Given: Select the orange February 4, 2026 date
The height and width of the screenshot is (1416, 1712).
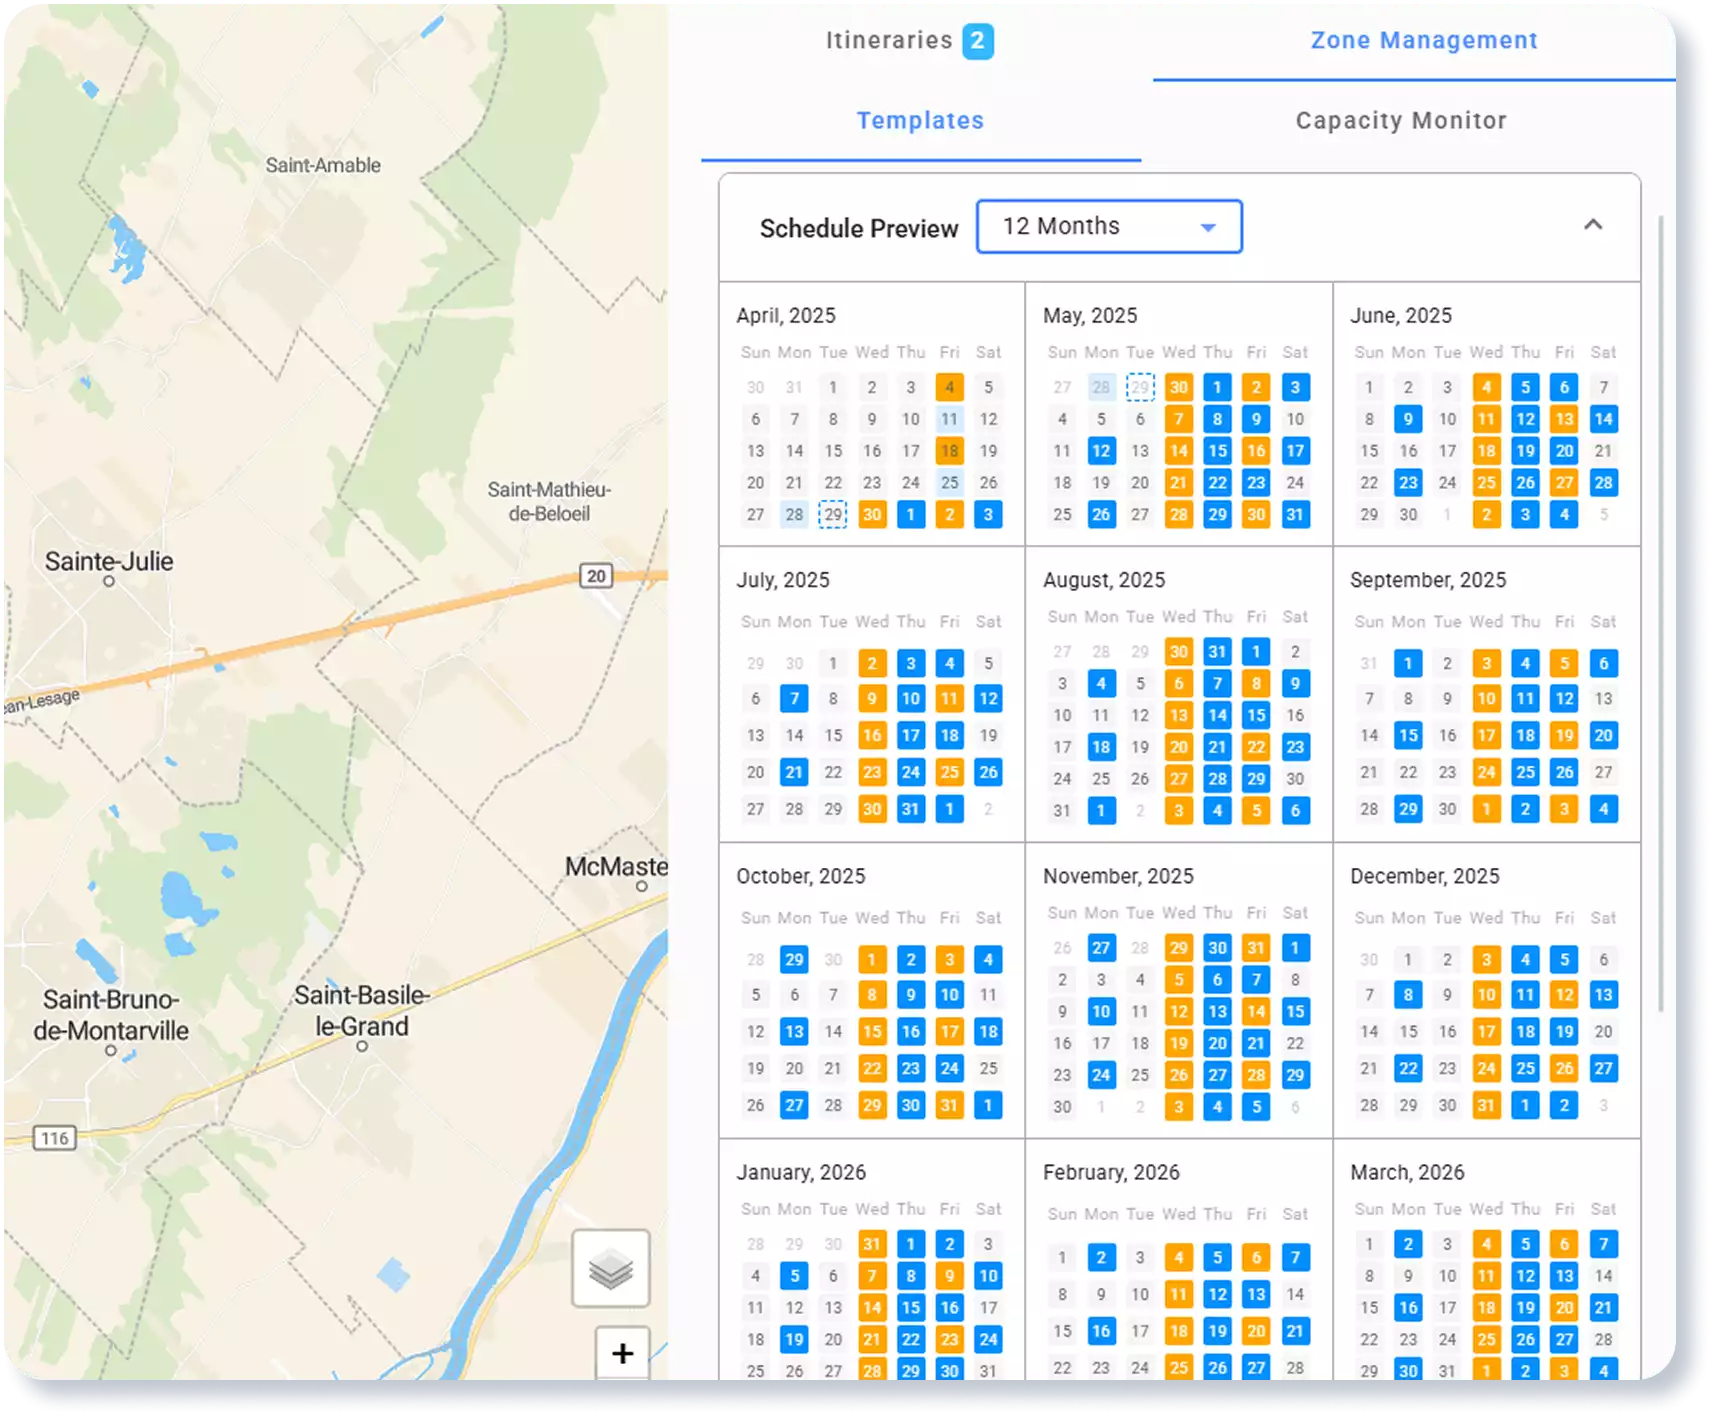Looking at the screenshot, I should (x=1178, y=1257).
